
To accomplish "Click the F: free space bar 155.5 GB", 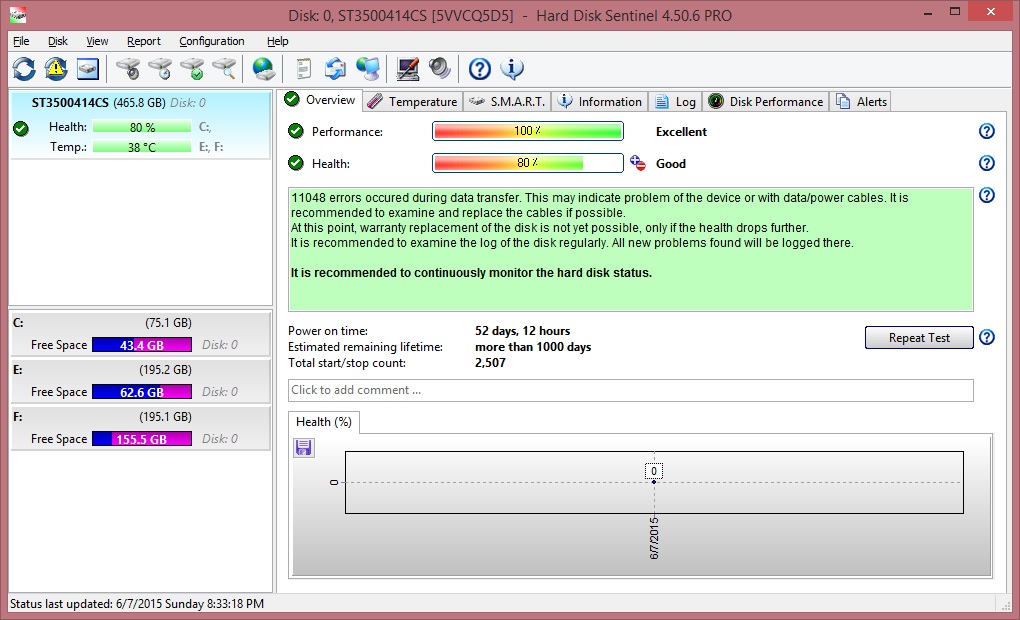I will (x=142, y=438).
